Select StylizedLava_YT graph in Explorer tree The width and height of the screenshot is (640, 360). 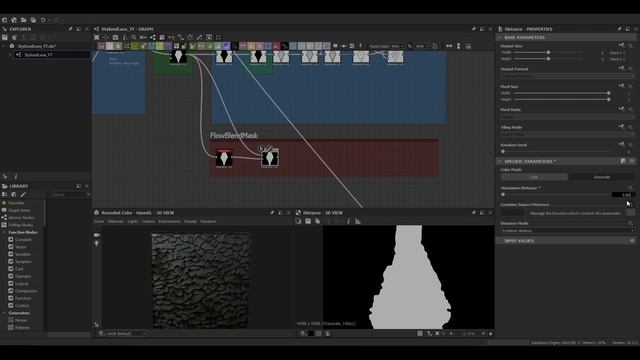[38, 55]
